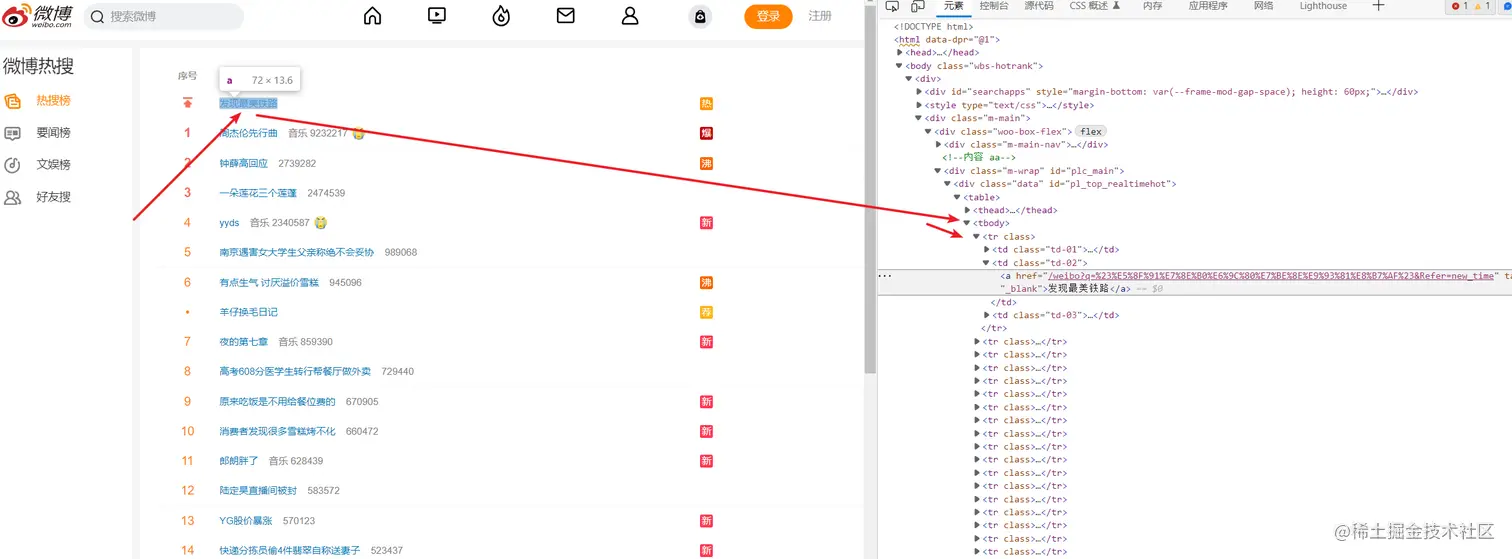Open the CSS 概述 tab
Screen dimensions: 1512x559
point(1094,6)
